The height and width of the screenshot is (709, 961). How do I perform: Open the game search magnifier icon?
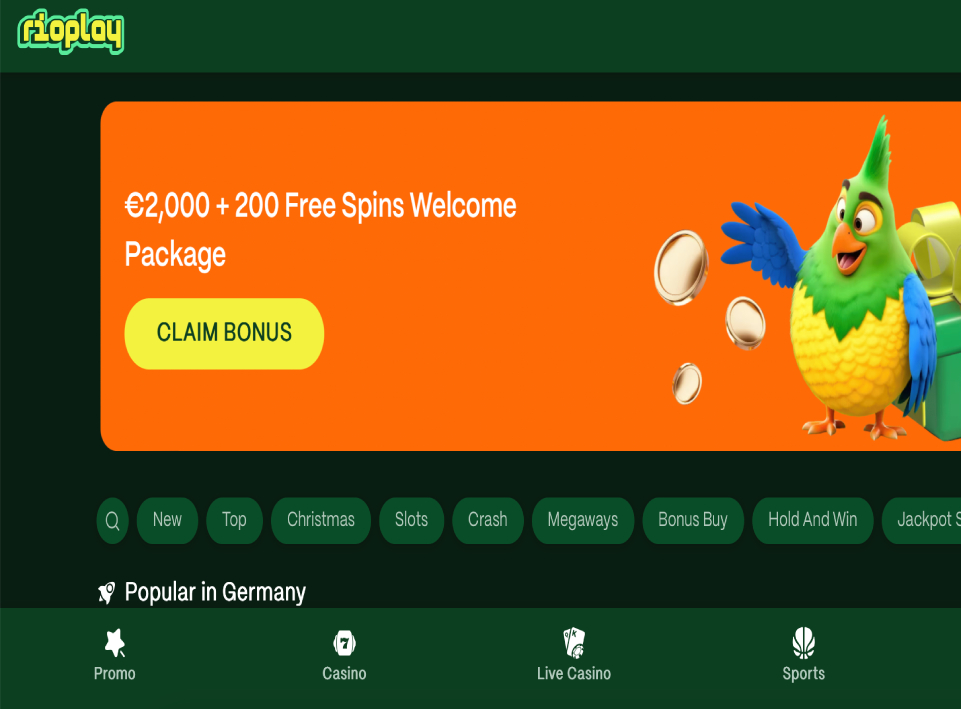coord(112,521)
